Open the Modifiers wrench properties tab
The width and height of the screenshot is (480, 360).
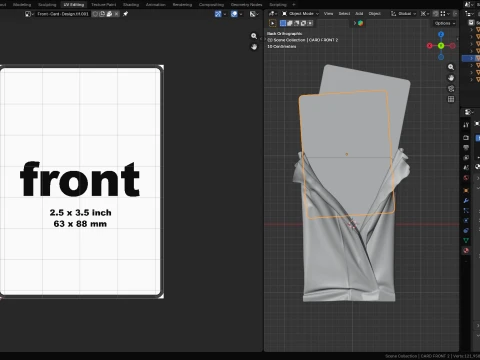(466, 201)
